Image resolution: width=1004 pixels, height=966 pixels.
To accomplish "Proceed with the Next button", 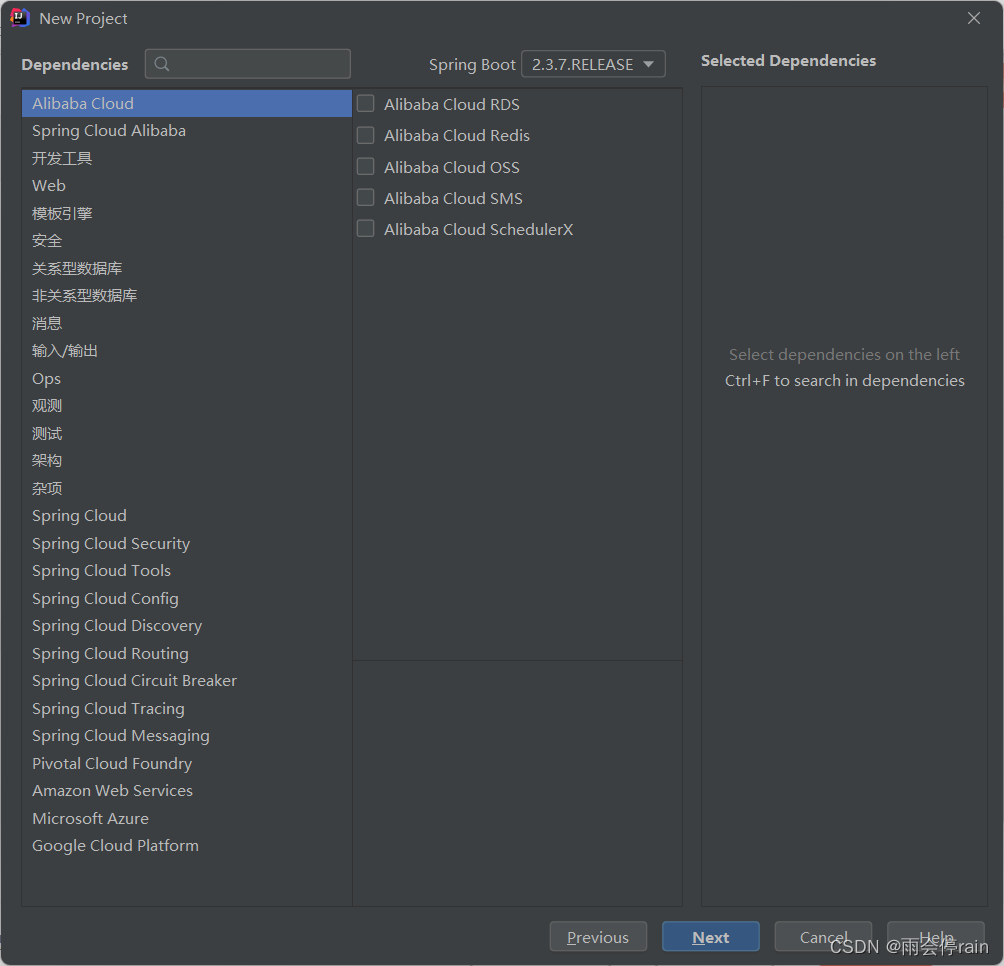I will 711,937.
